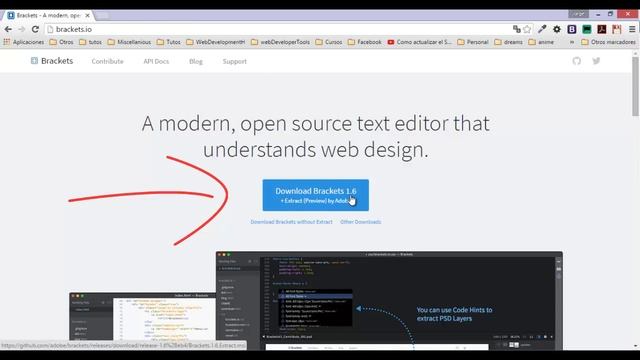Minimize the Chrome window
Image resolution: width=640 pixels, height=360 pixels.
pyautogui.click(x=598, y=14)
